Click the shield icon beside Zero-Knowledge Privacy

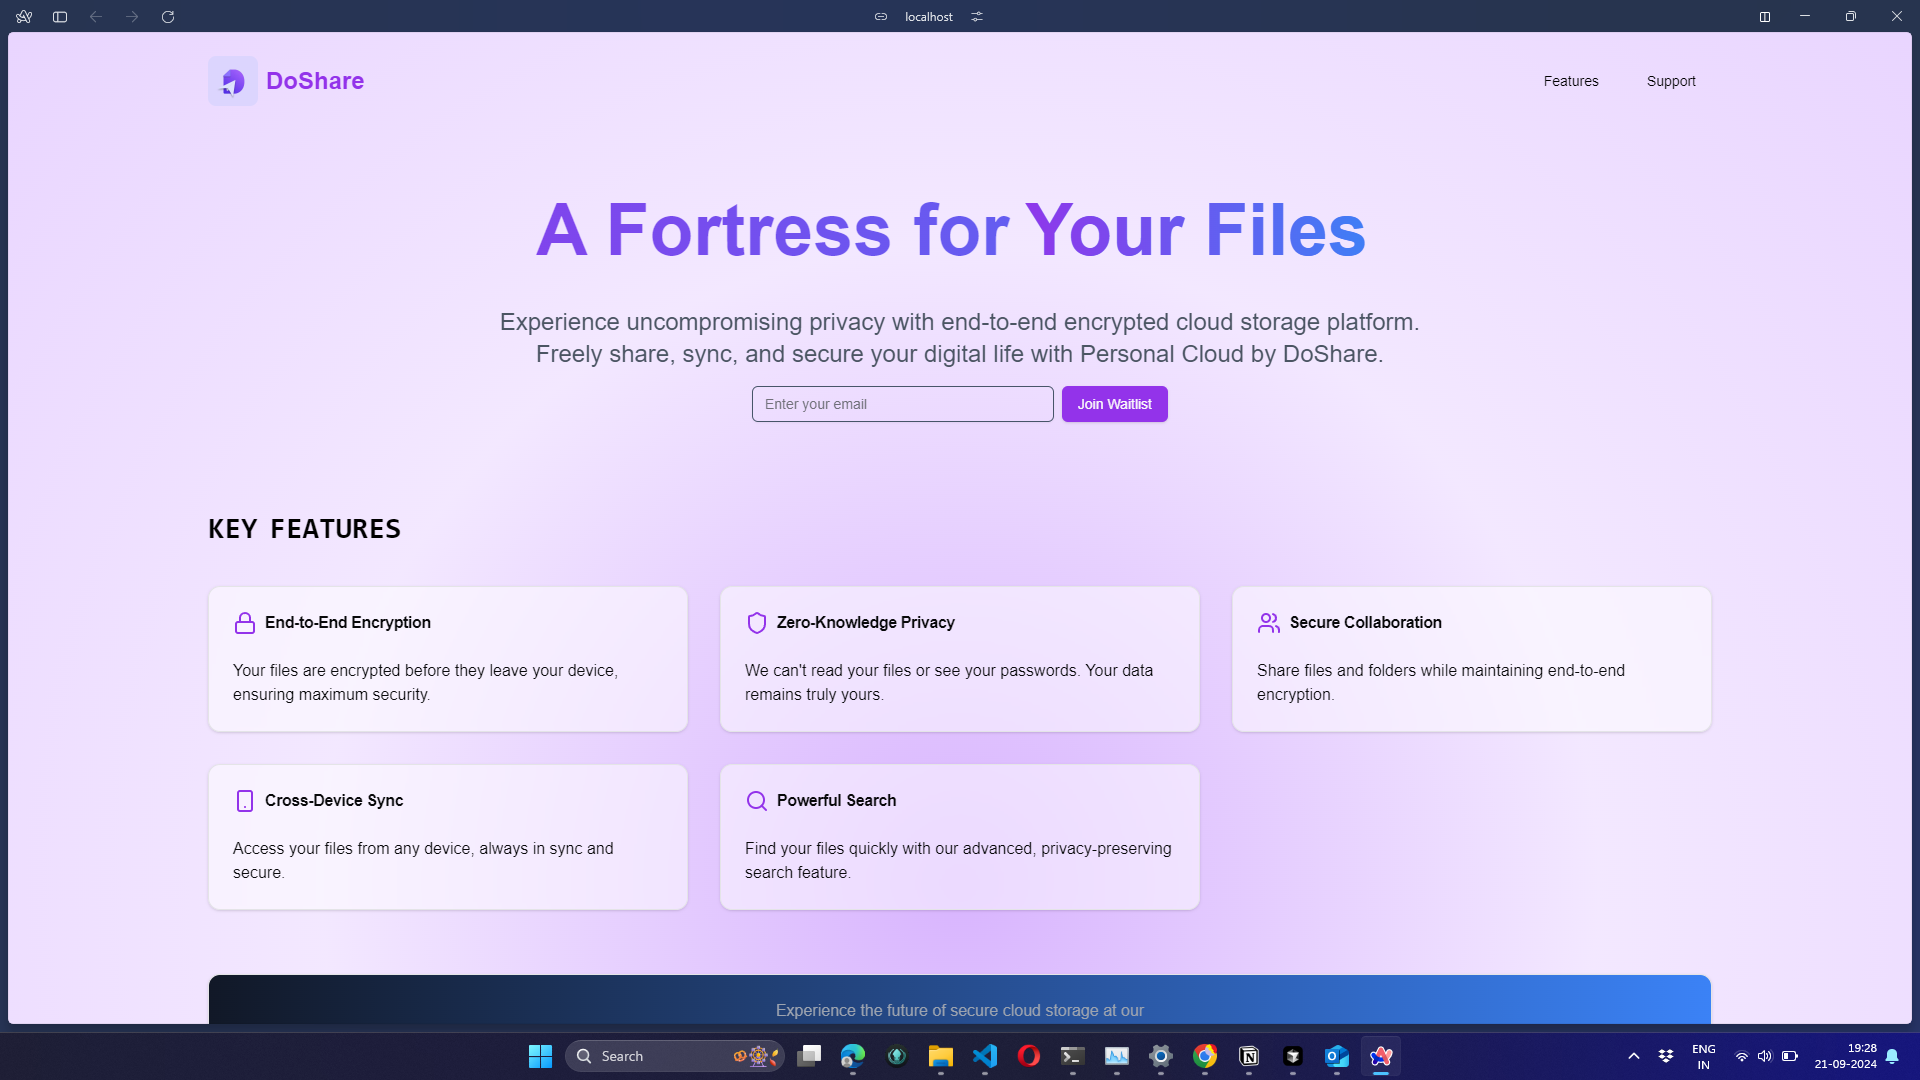coord(756,623)
